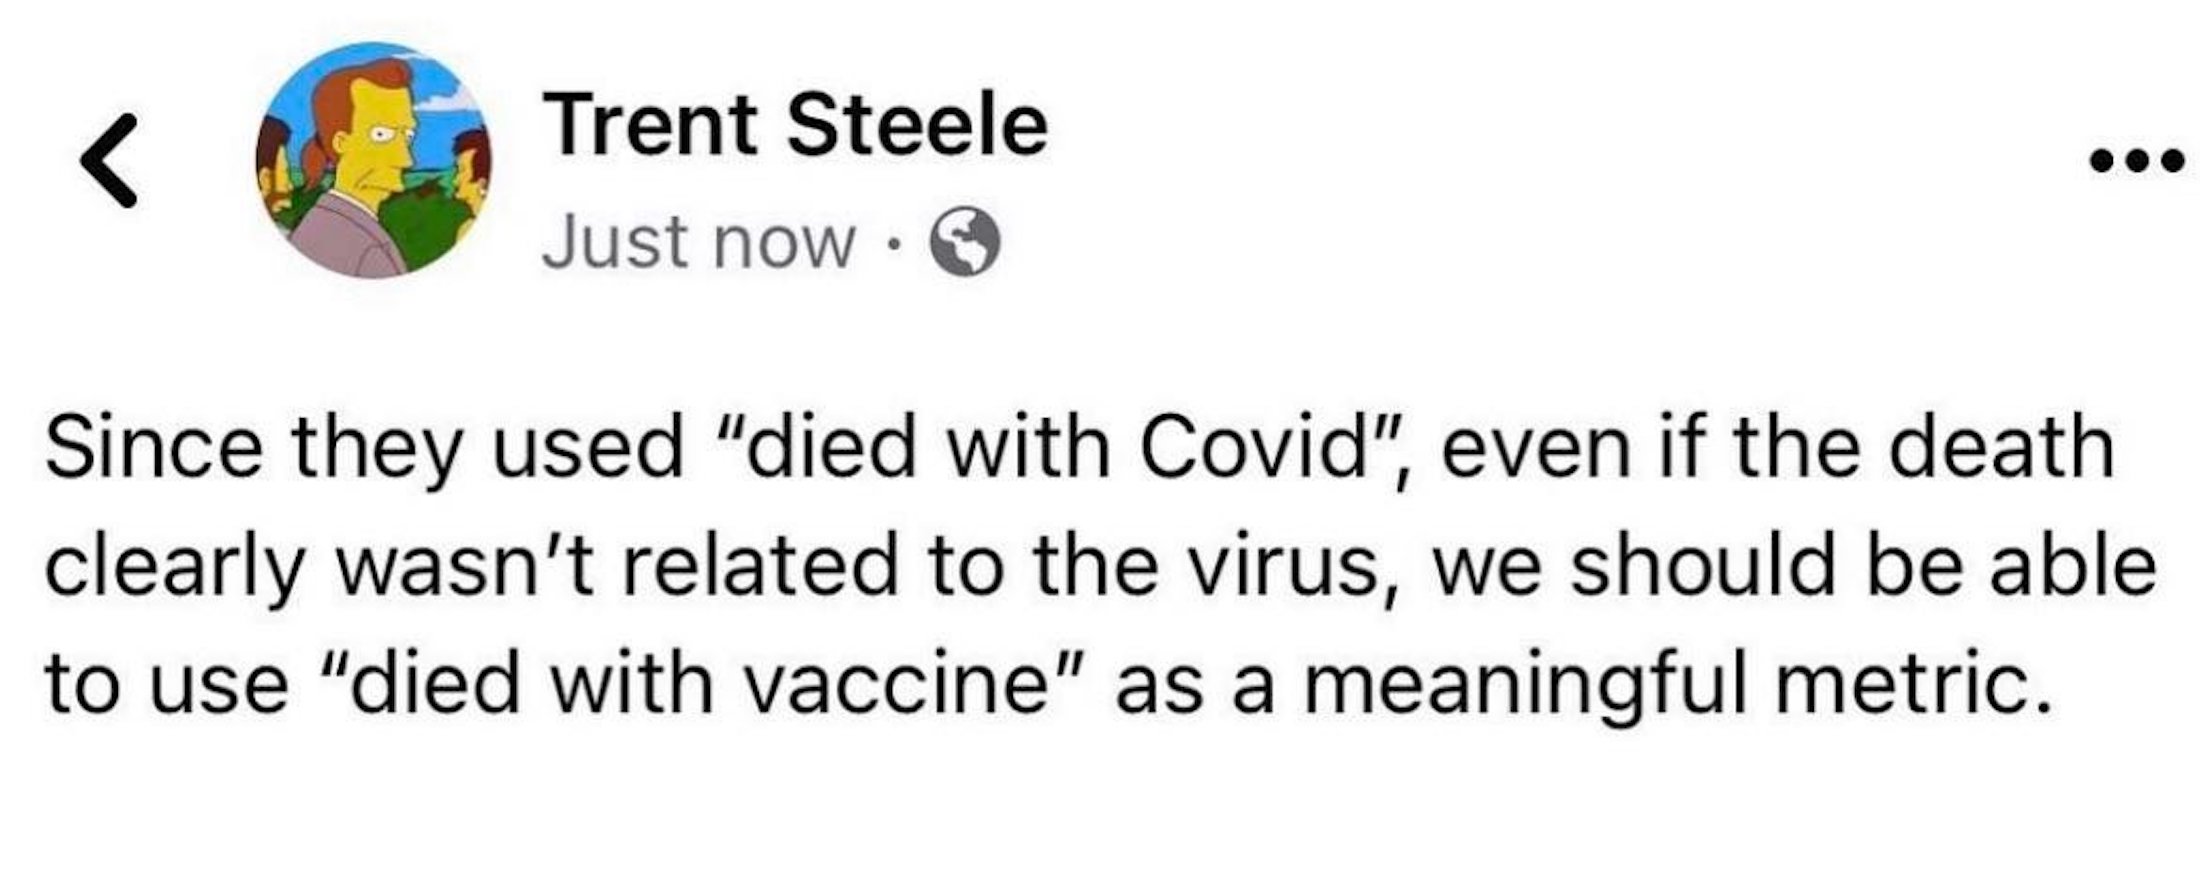
Task: Click the quoted phrase "died with Covid"
Action: 1052,449
